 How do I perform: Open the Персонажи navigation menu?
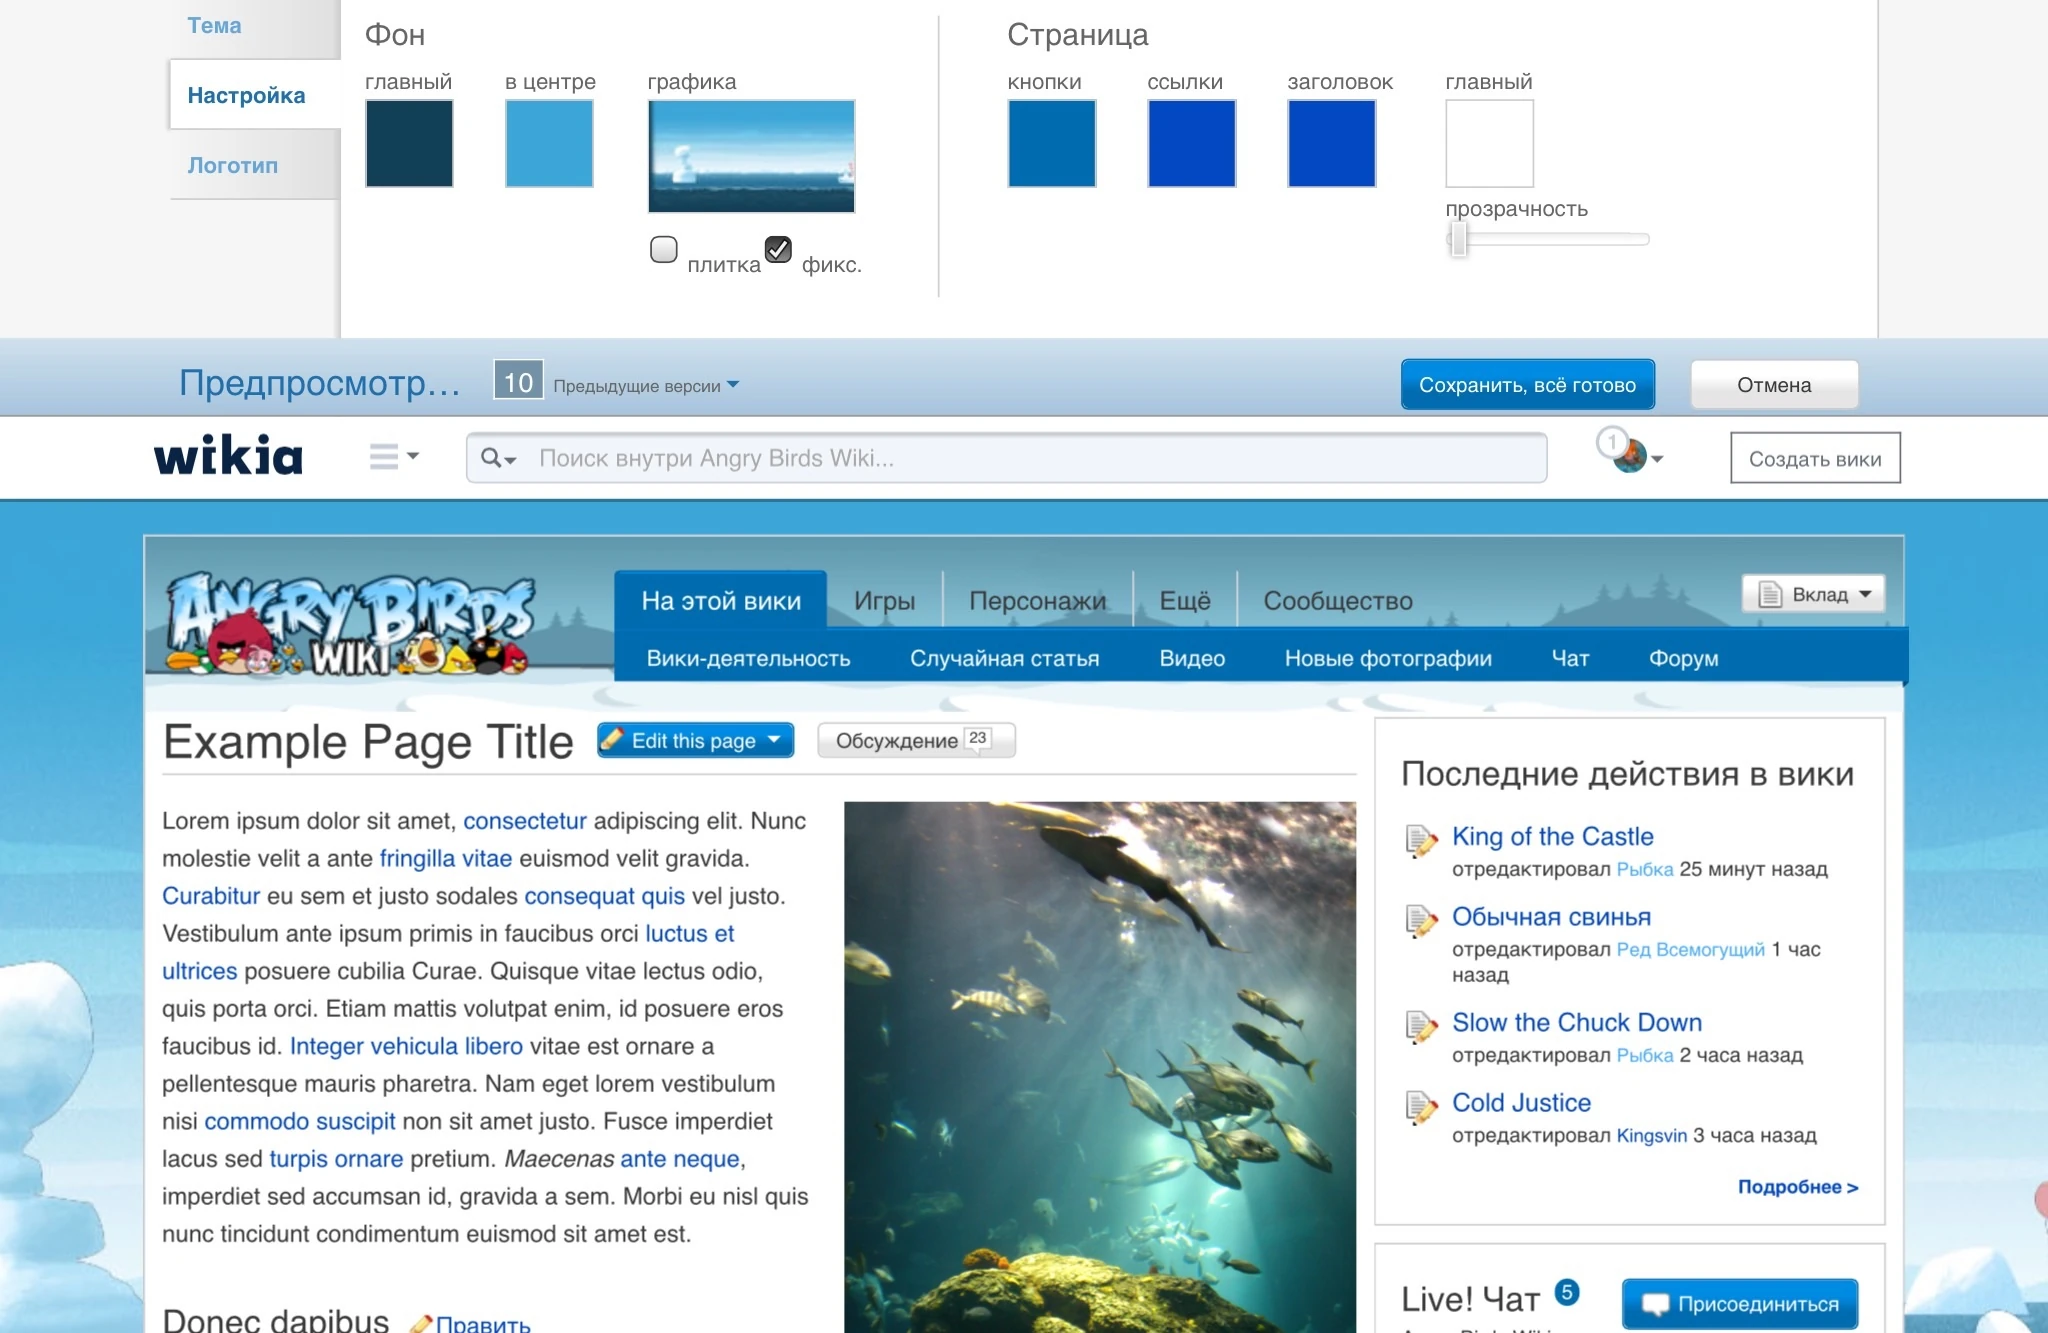pyautogui.click(x=1037, y=600)
